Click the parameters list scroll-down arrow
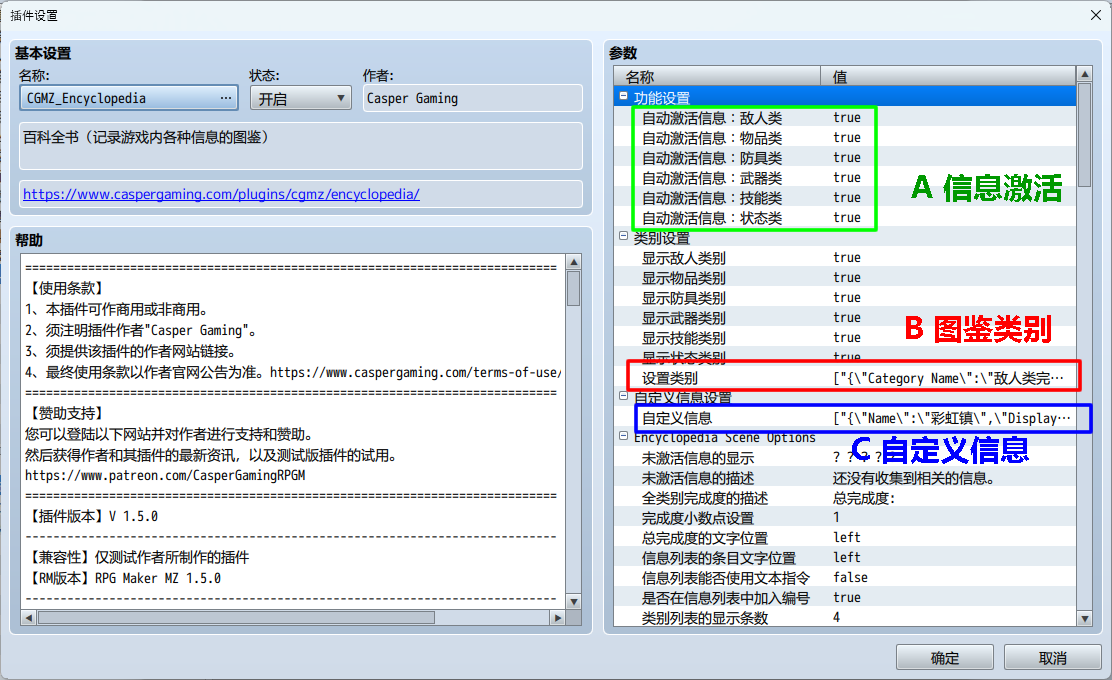The height and width of the screenshot is (680, 1112). coord(1084,618)
